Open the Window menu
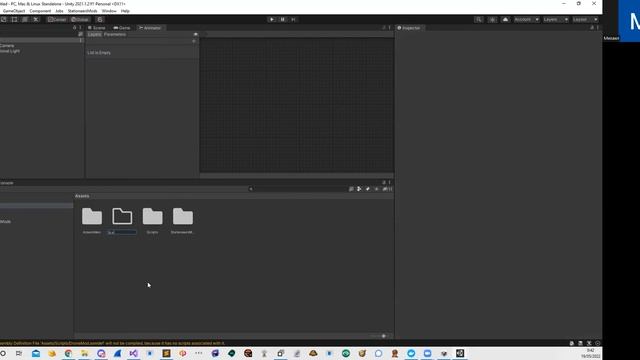 [109, 11]
